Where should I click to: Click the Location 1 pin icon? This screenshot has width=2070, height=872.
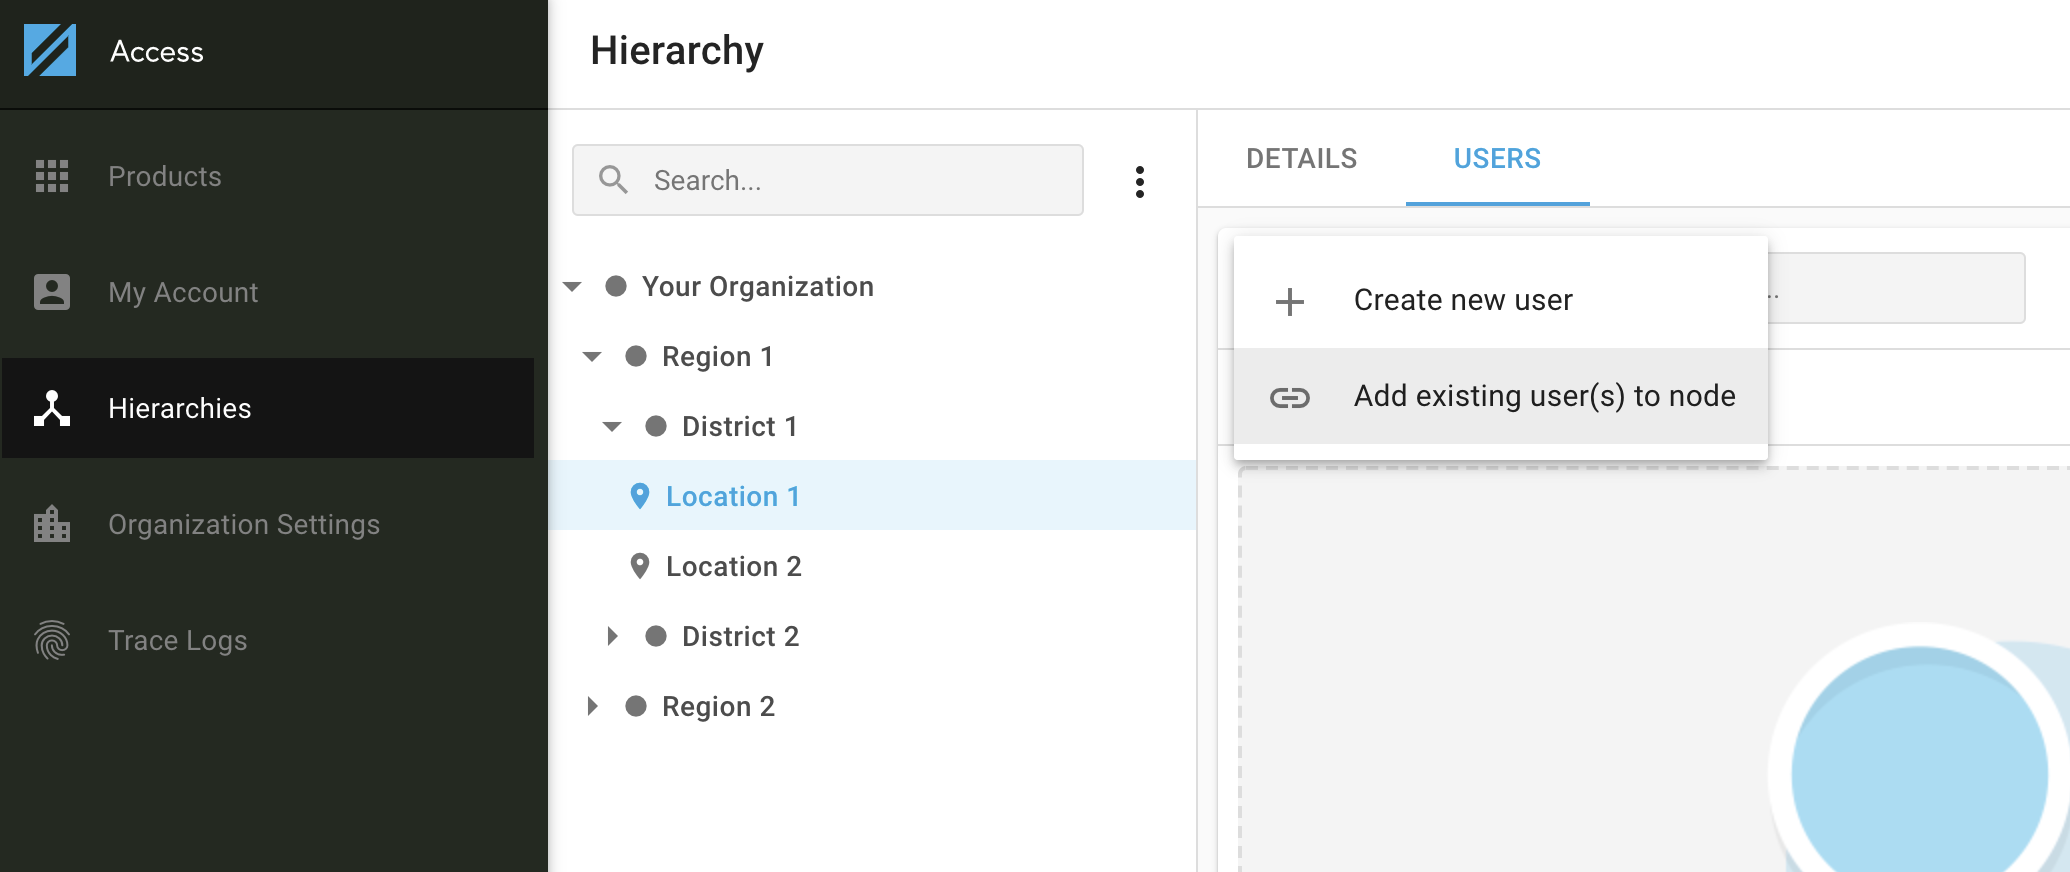pos(640,496)
